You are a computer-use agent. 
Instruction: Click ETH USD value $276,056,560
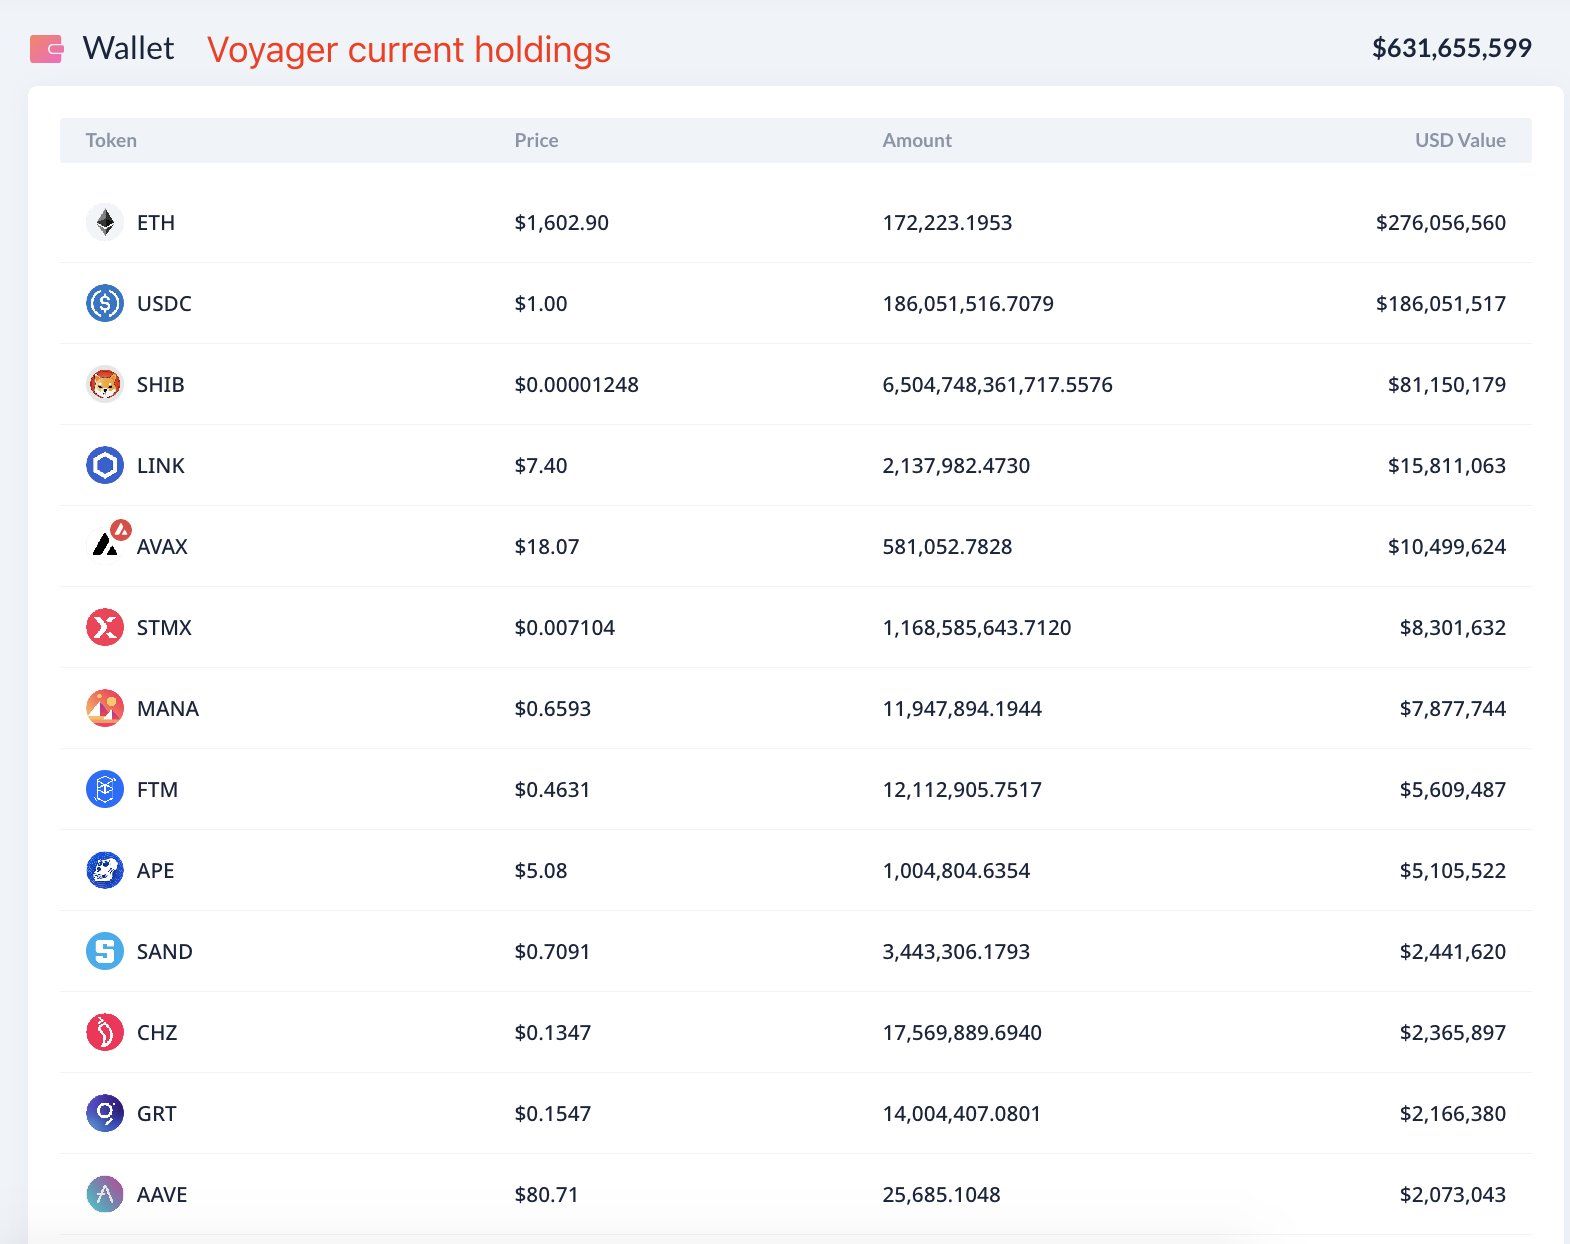coord(1441,222)
